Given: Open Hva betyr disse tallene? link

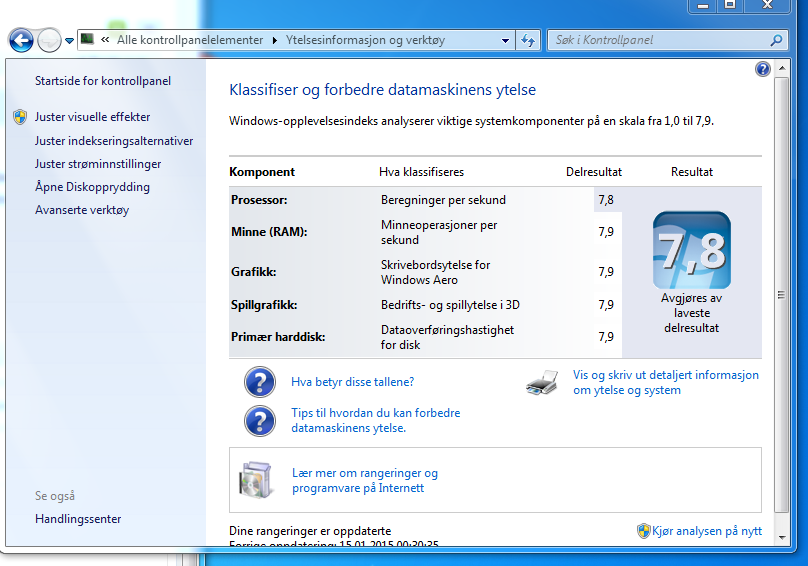Looking at the screenshot, I should point(352,382).
